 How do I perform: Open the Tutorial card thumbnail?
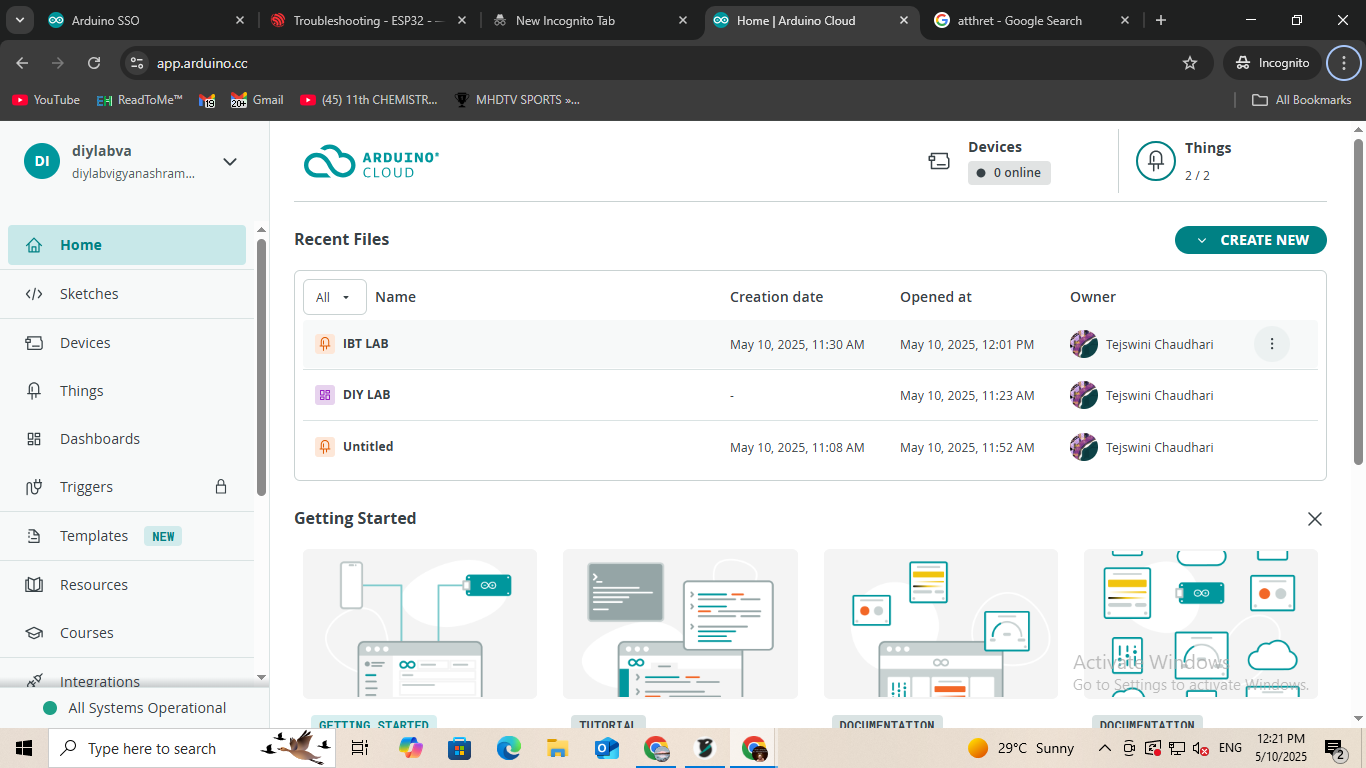tap(680, 624)
